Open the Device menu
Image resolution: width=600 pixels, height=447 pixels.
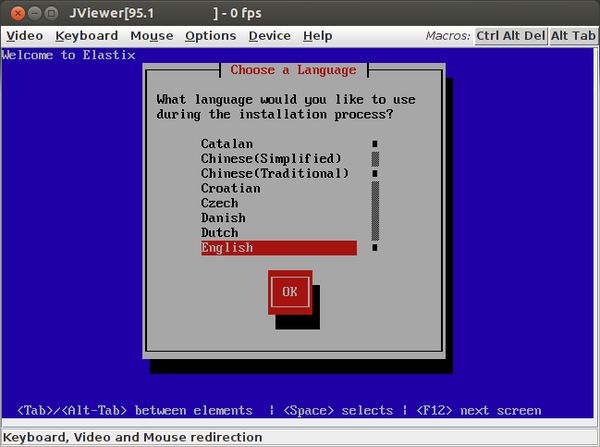click(x=269, y=36)
